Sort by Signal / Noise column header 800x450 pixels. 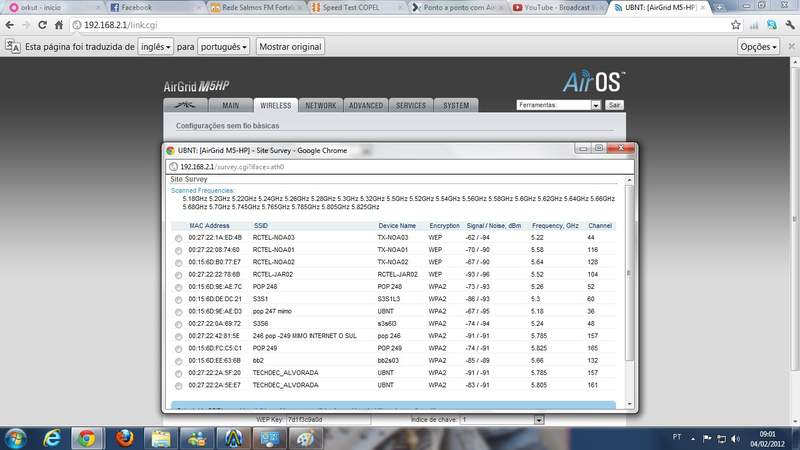tap(493, 226)
